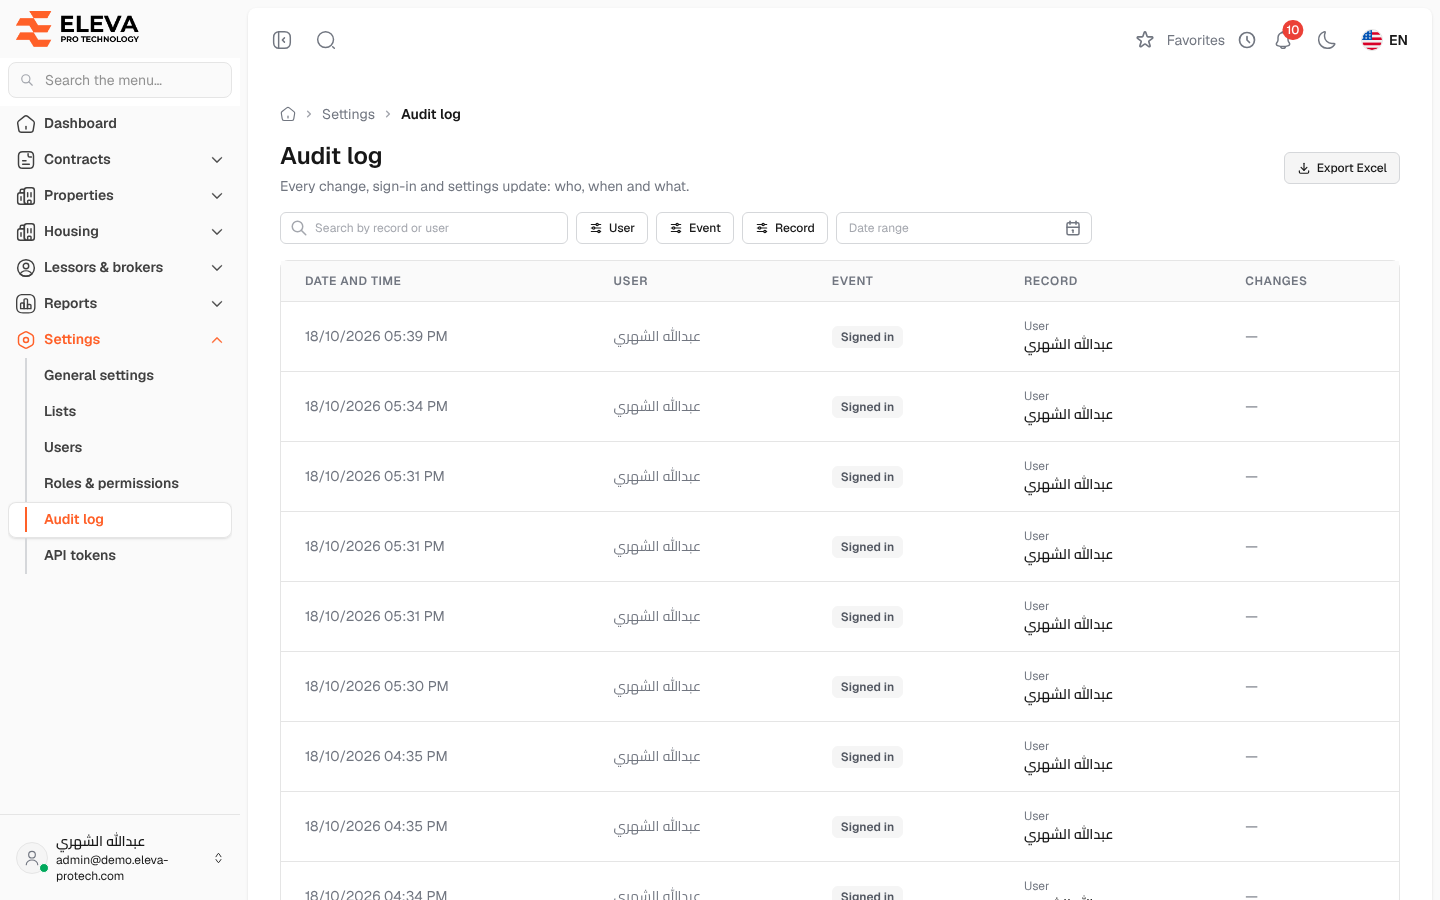Select the Audit log submenu item

coord(120,519)
